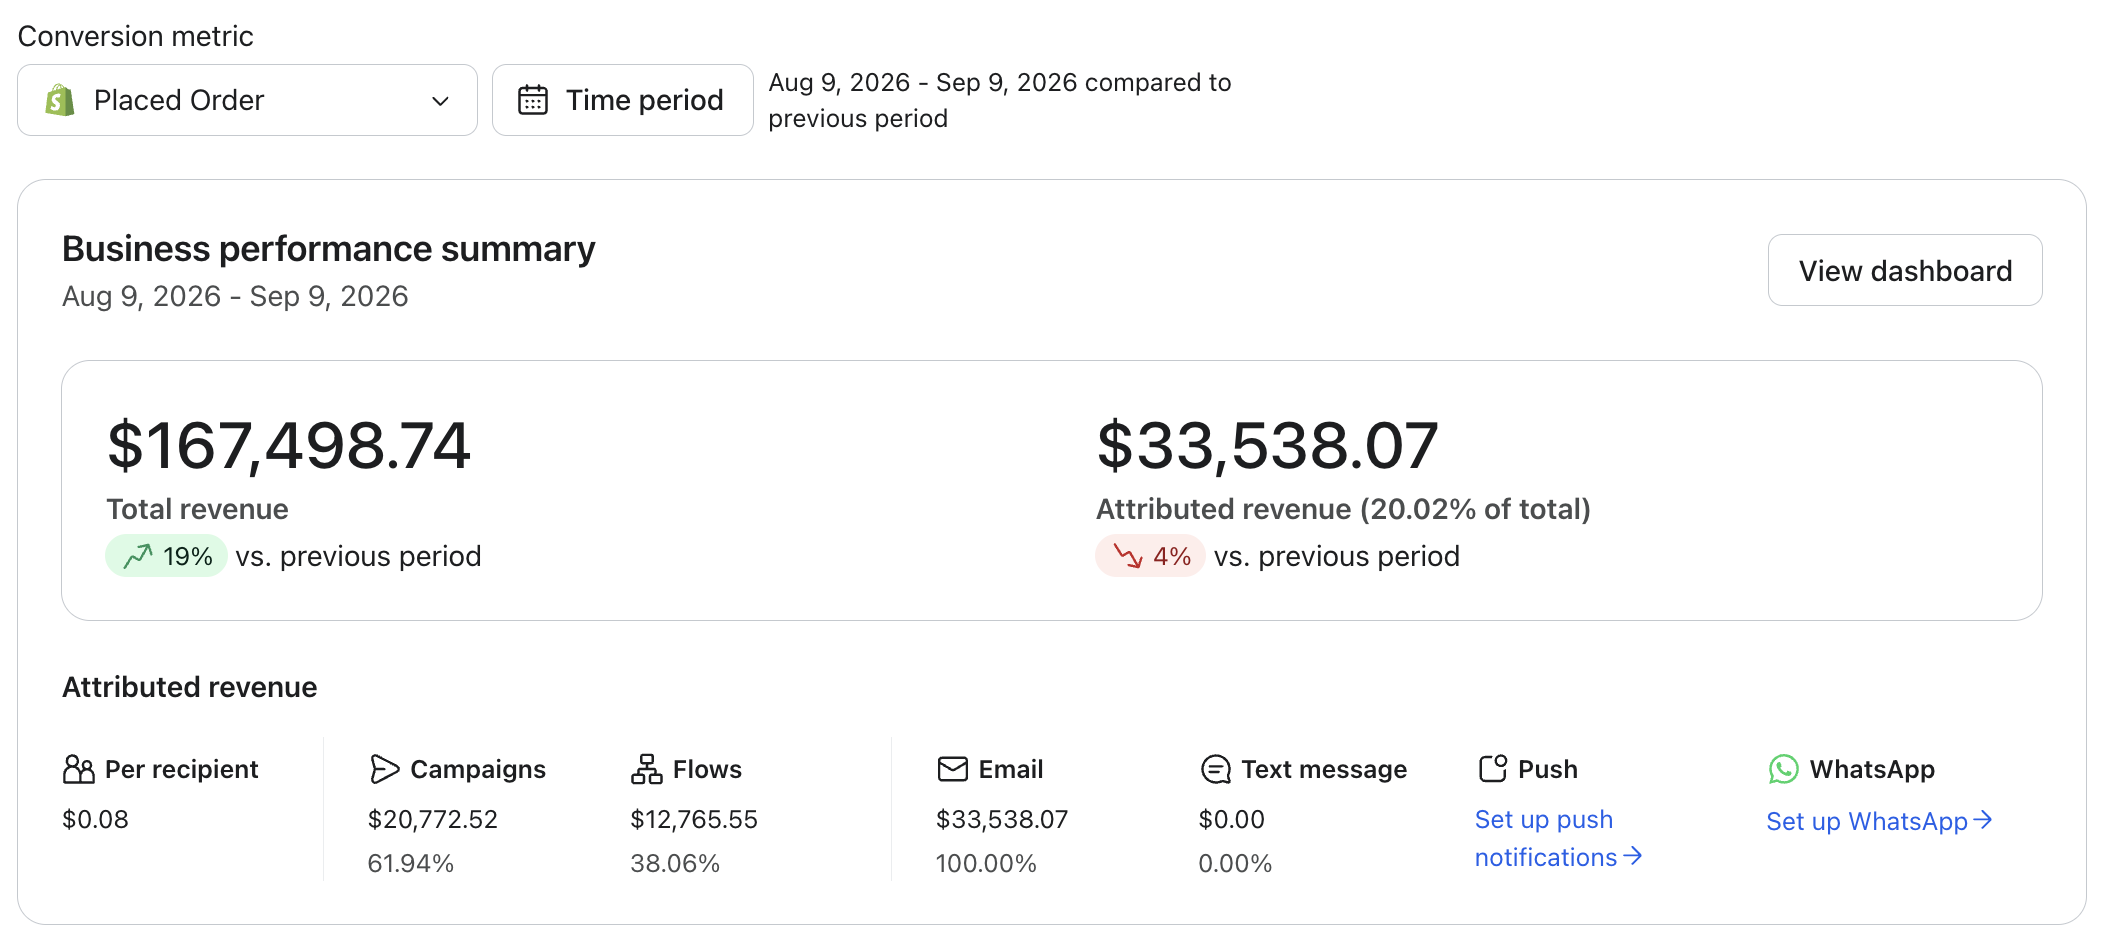
Task: Click the green upward trend arrow icon
Action: pos(138,556)
